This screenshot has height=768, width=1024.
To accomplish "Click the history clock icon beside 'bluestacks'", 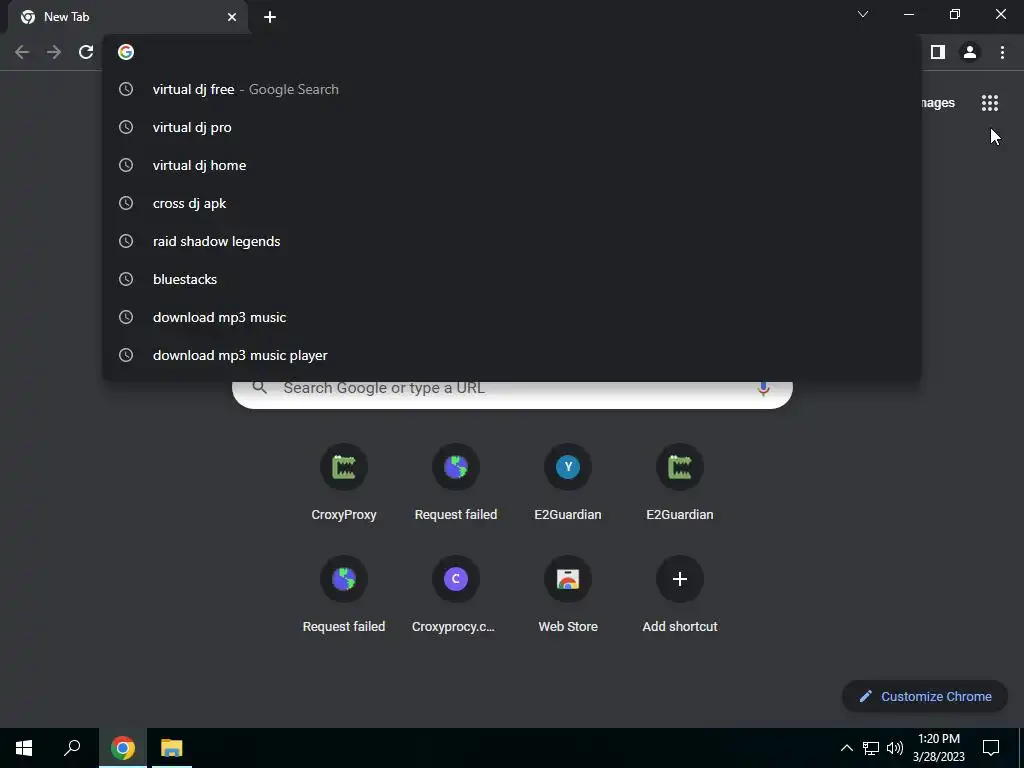I will 126,279.
